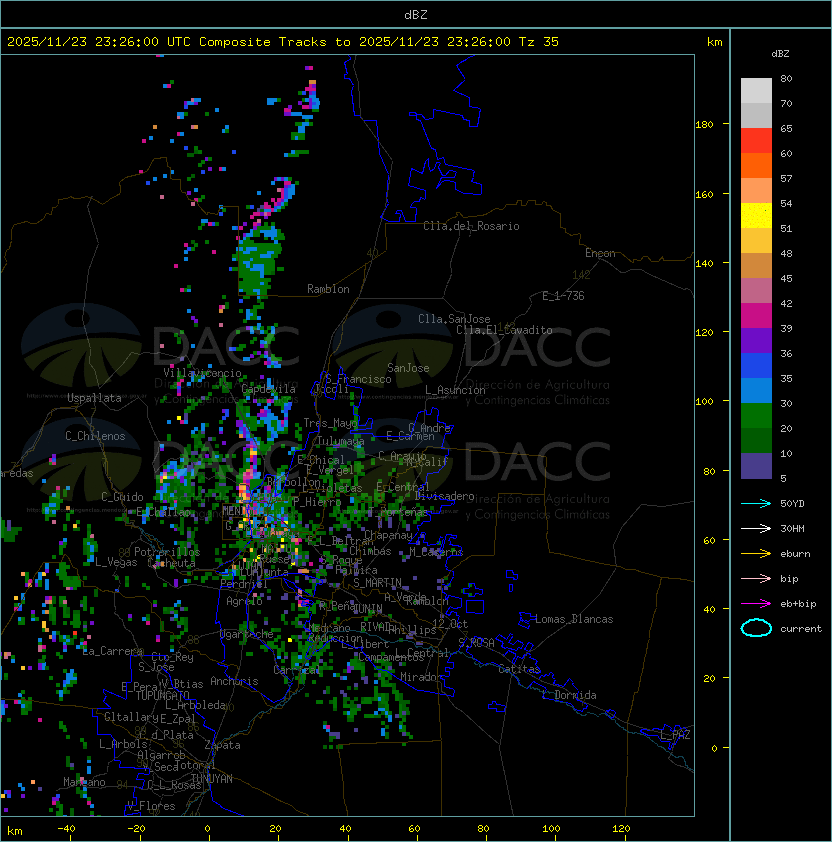Click the 'Divisadero' map label

coord(444,496)
